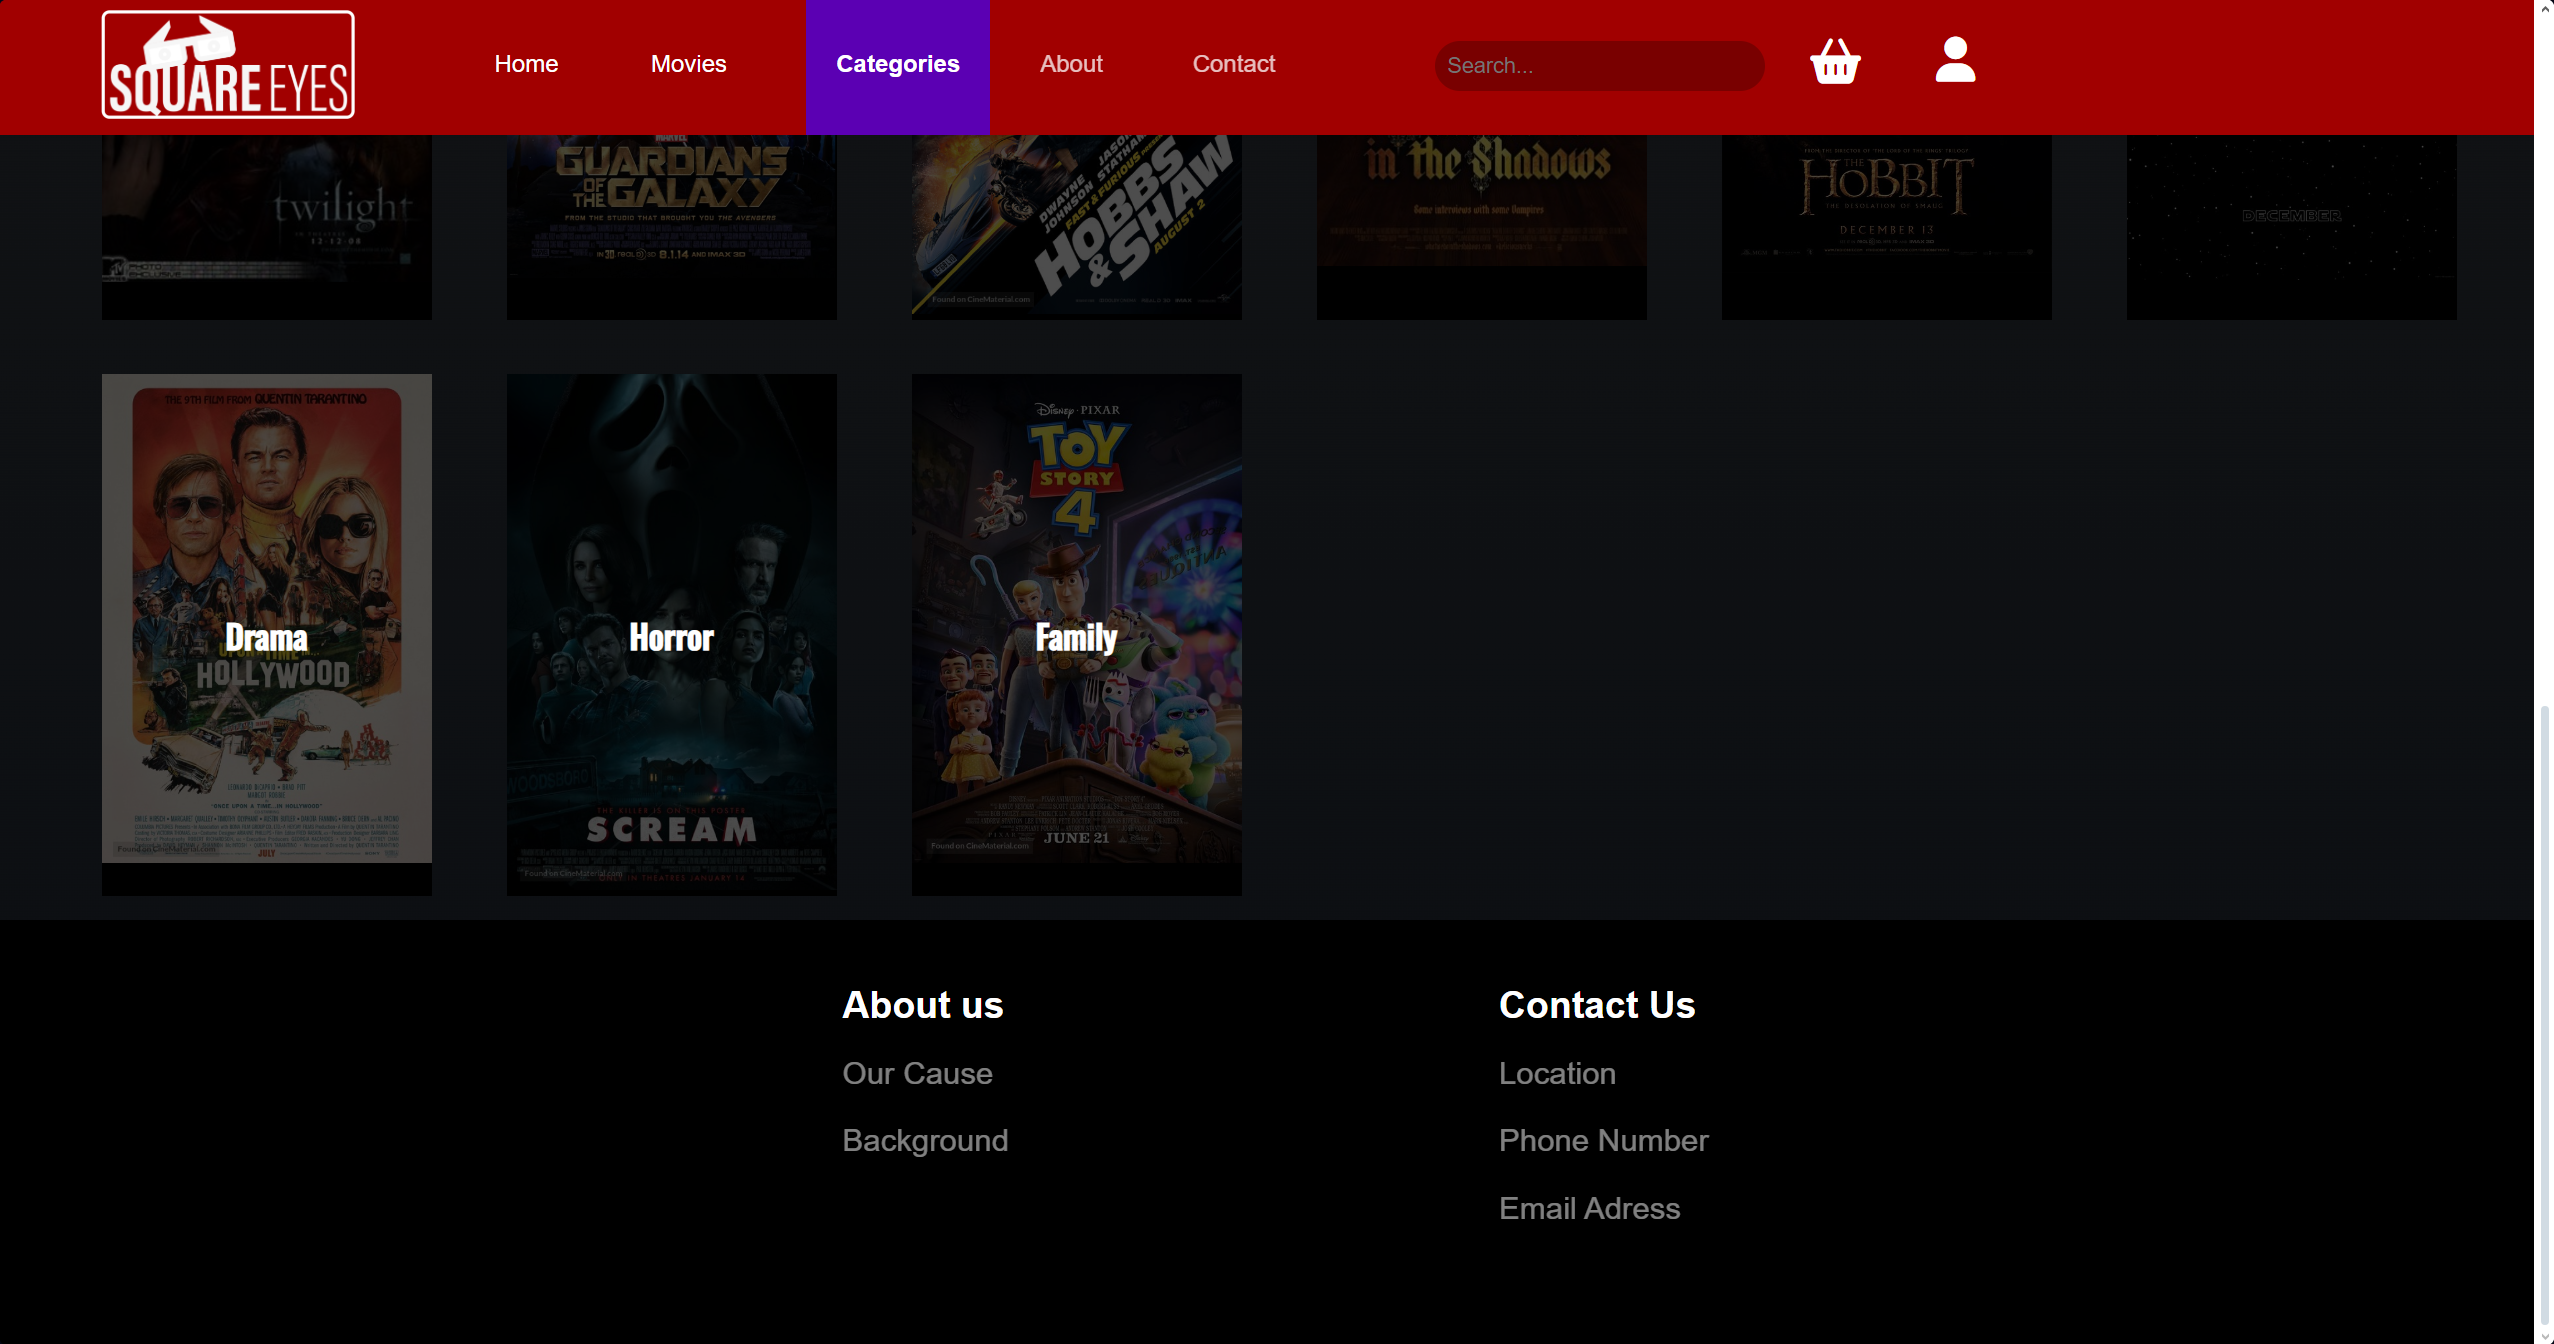This screenshot has width=2554, height=1344.
Task: Click the Search input field
Action: [1598, 65]
